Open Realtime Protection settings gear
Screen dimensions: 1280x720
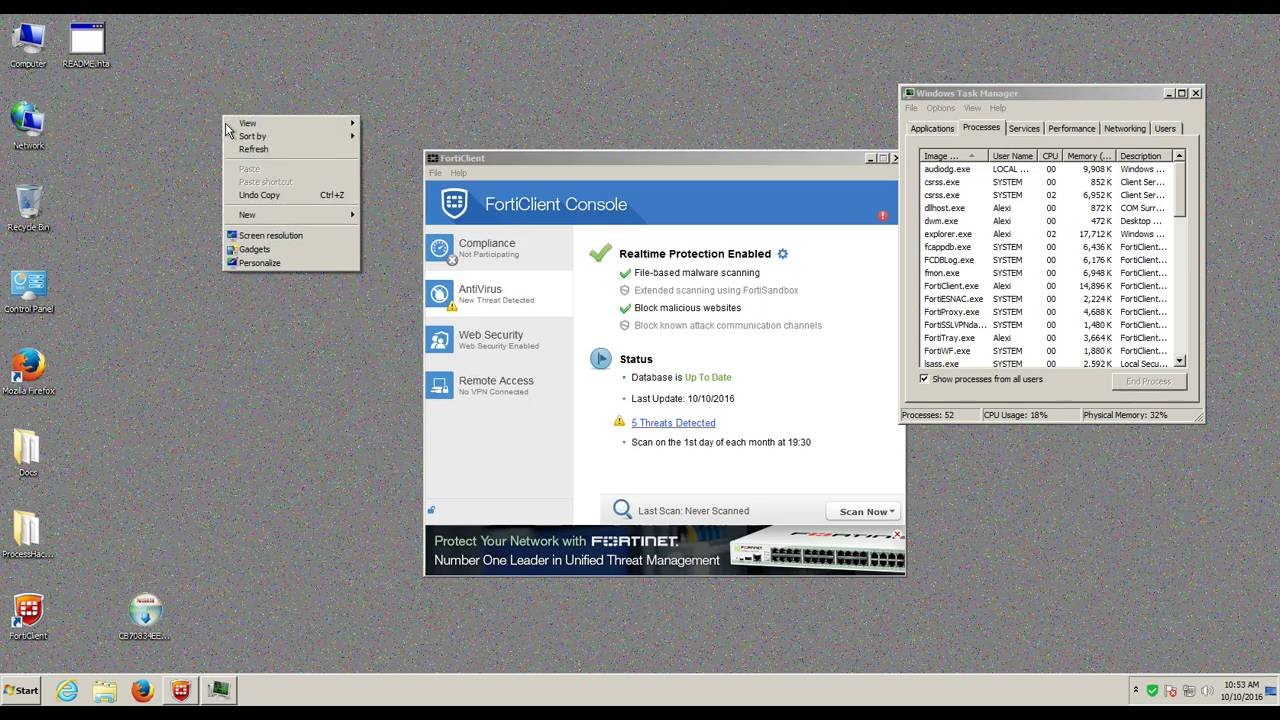(x=783, y=254)
